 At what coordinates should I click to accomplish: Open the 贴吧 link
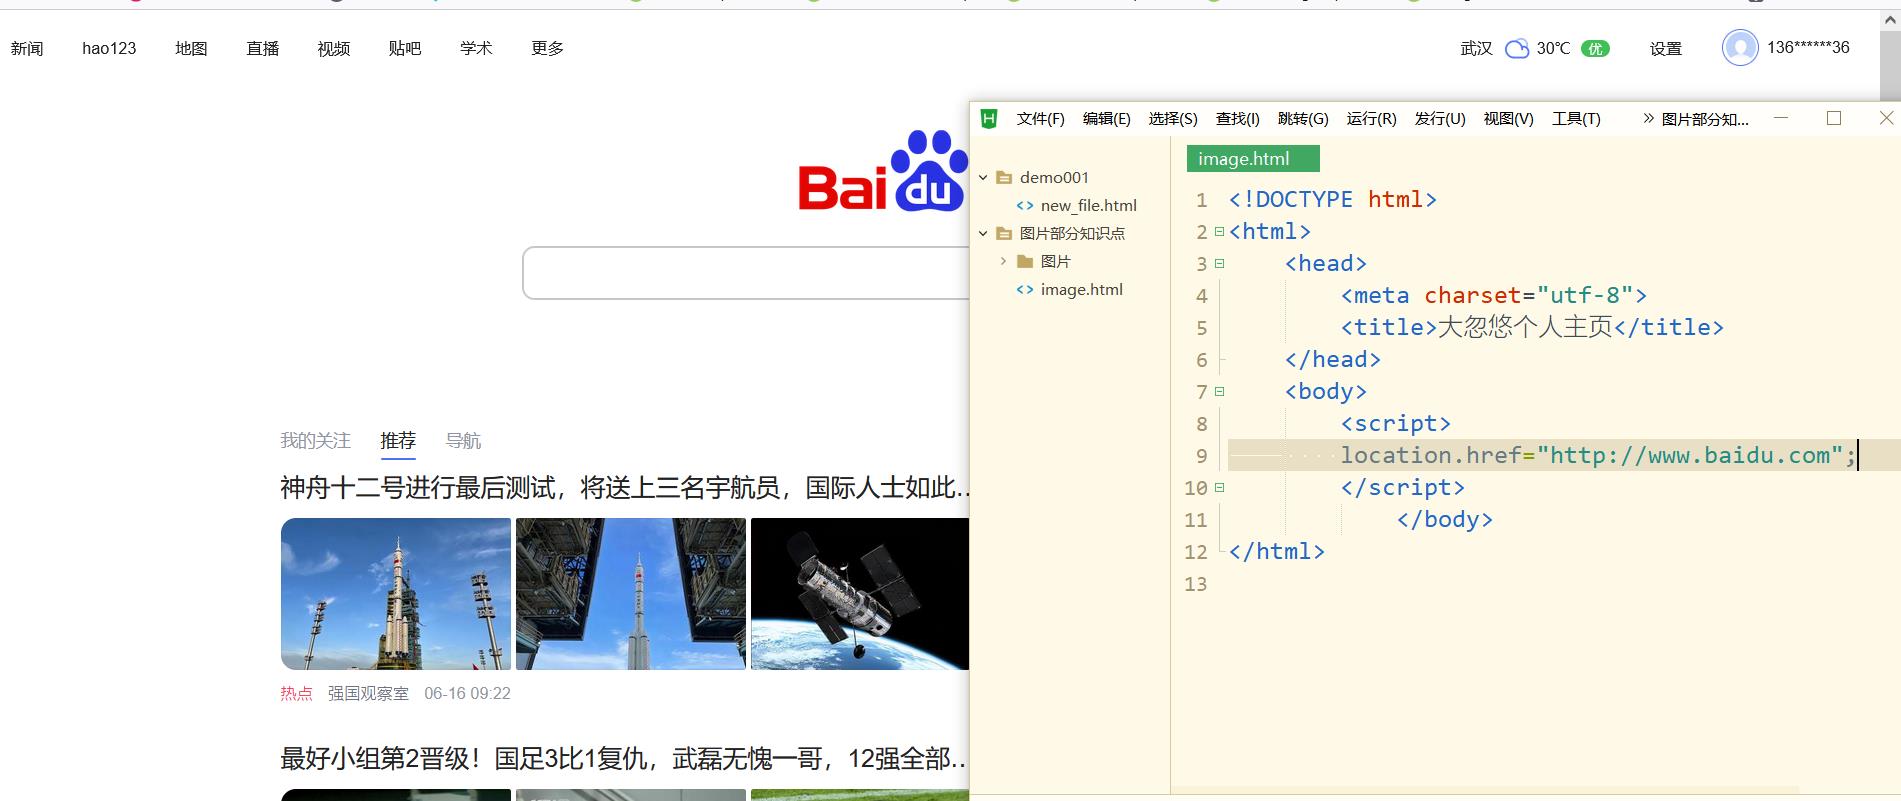pyautogui.click(x=405, y=48)
